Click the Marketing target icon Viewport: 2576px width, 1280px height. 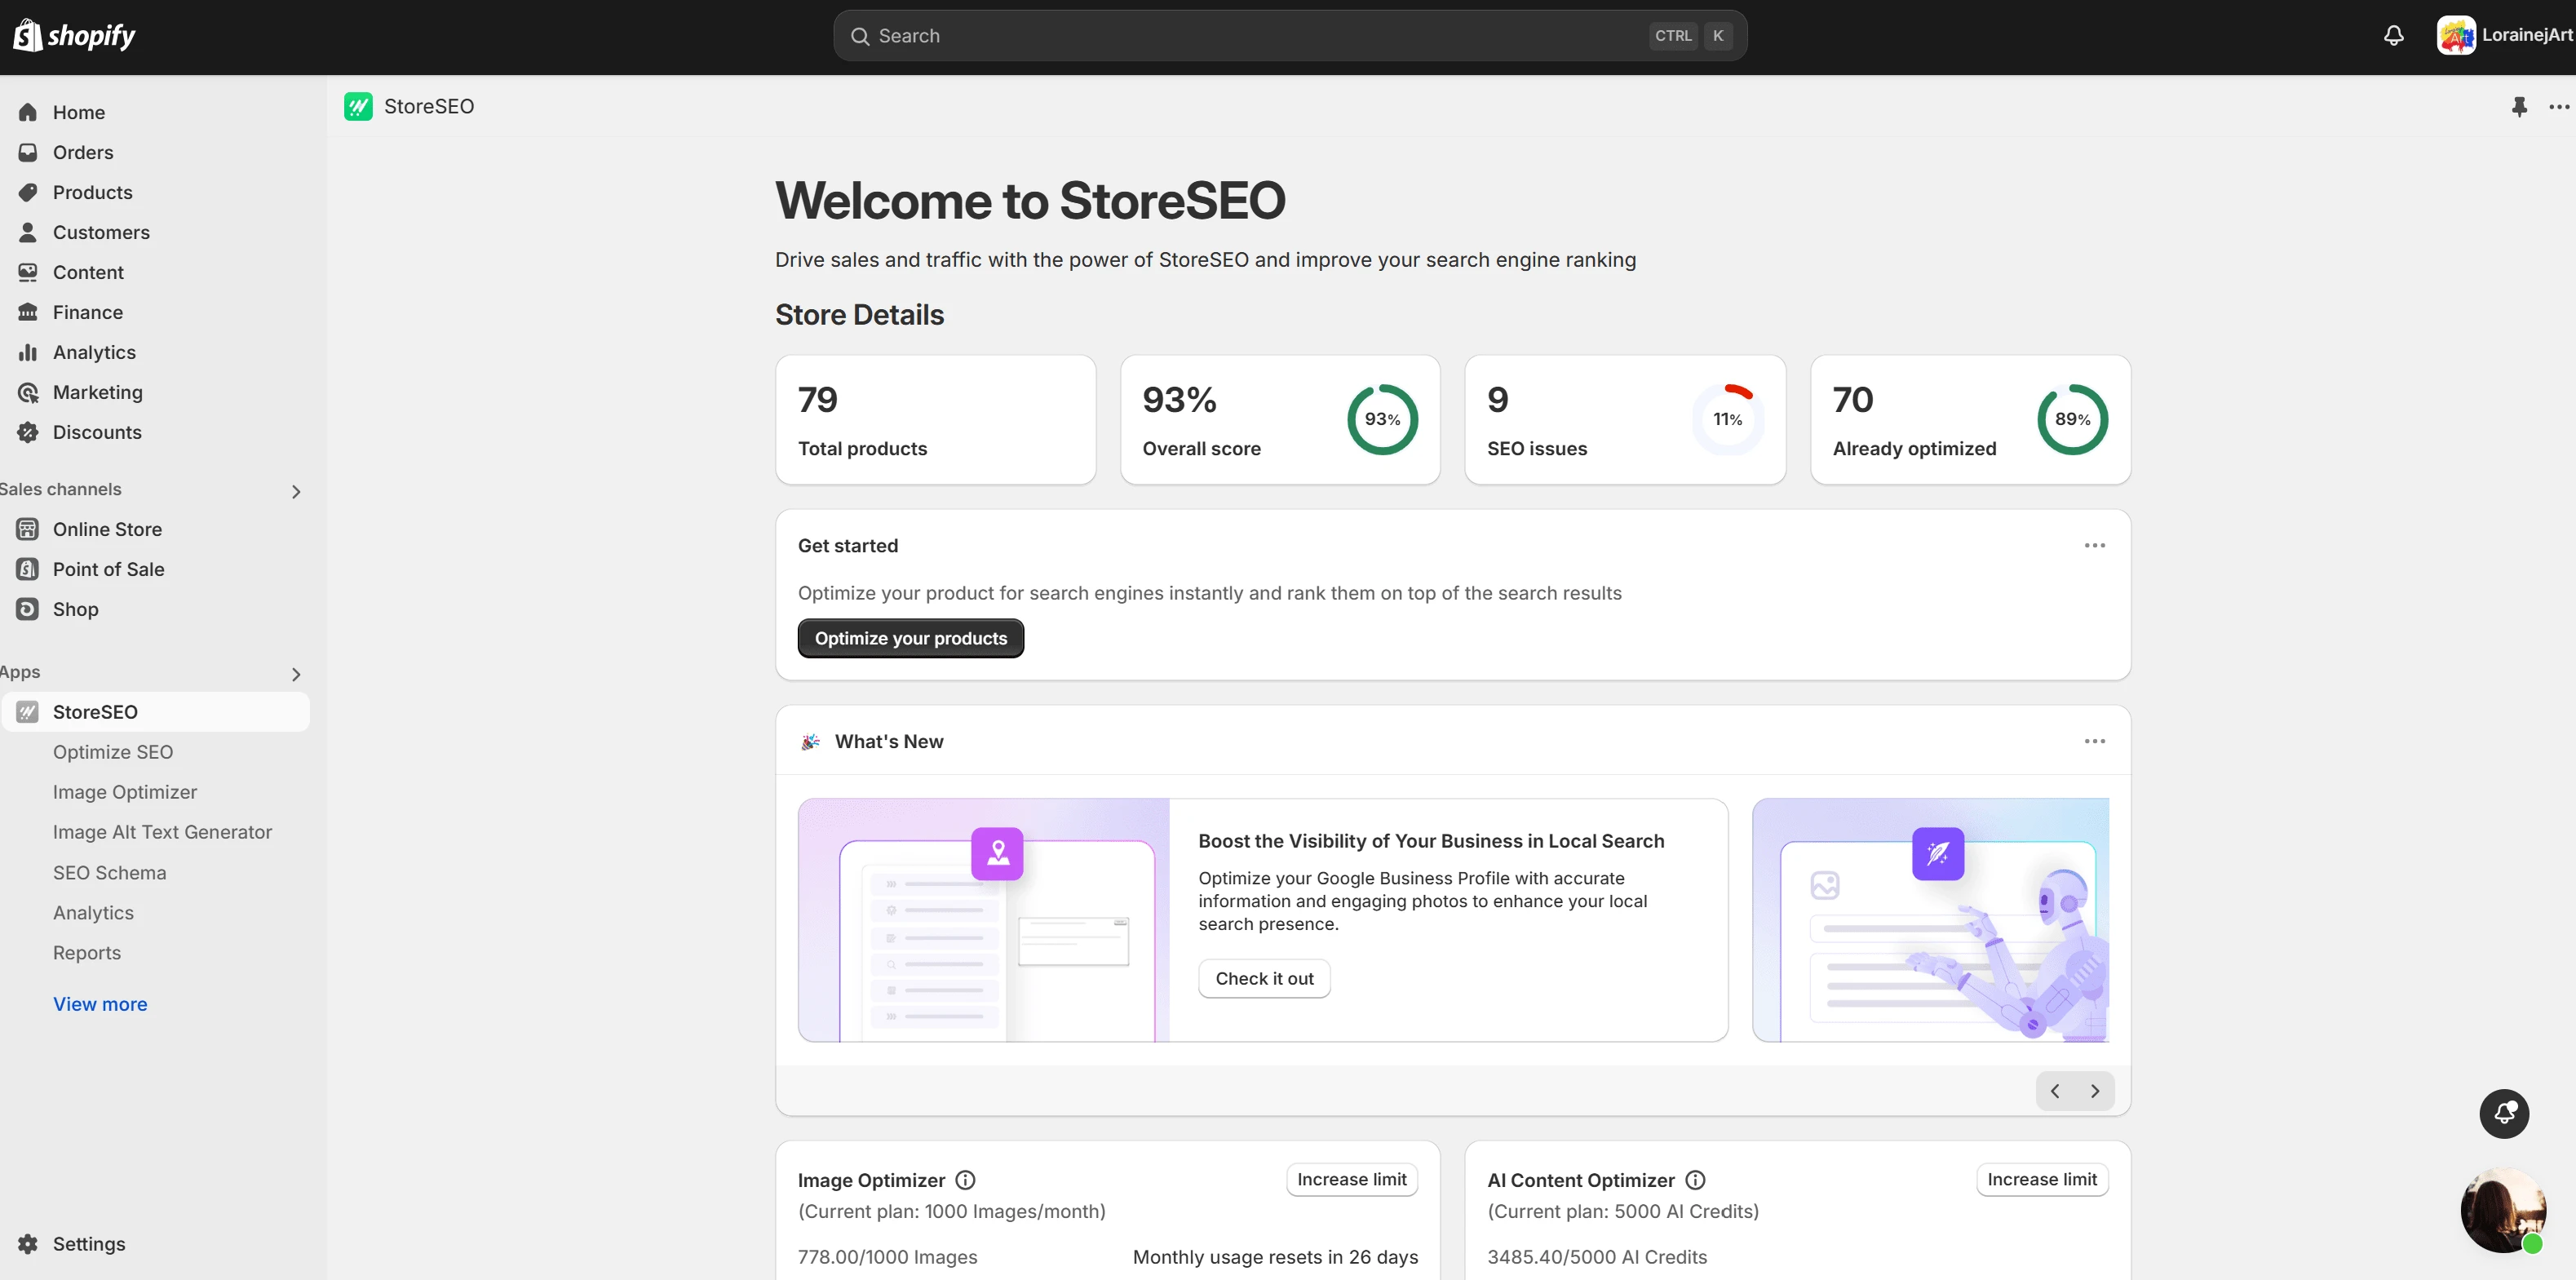click(x=28, y=392)
